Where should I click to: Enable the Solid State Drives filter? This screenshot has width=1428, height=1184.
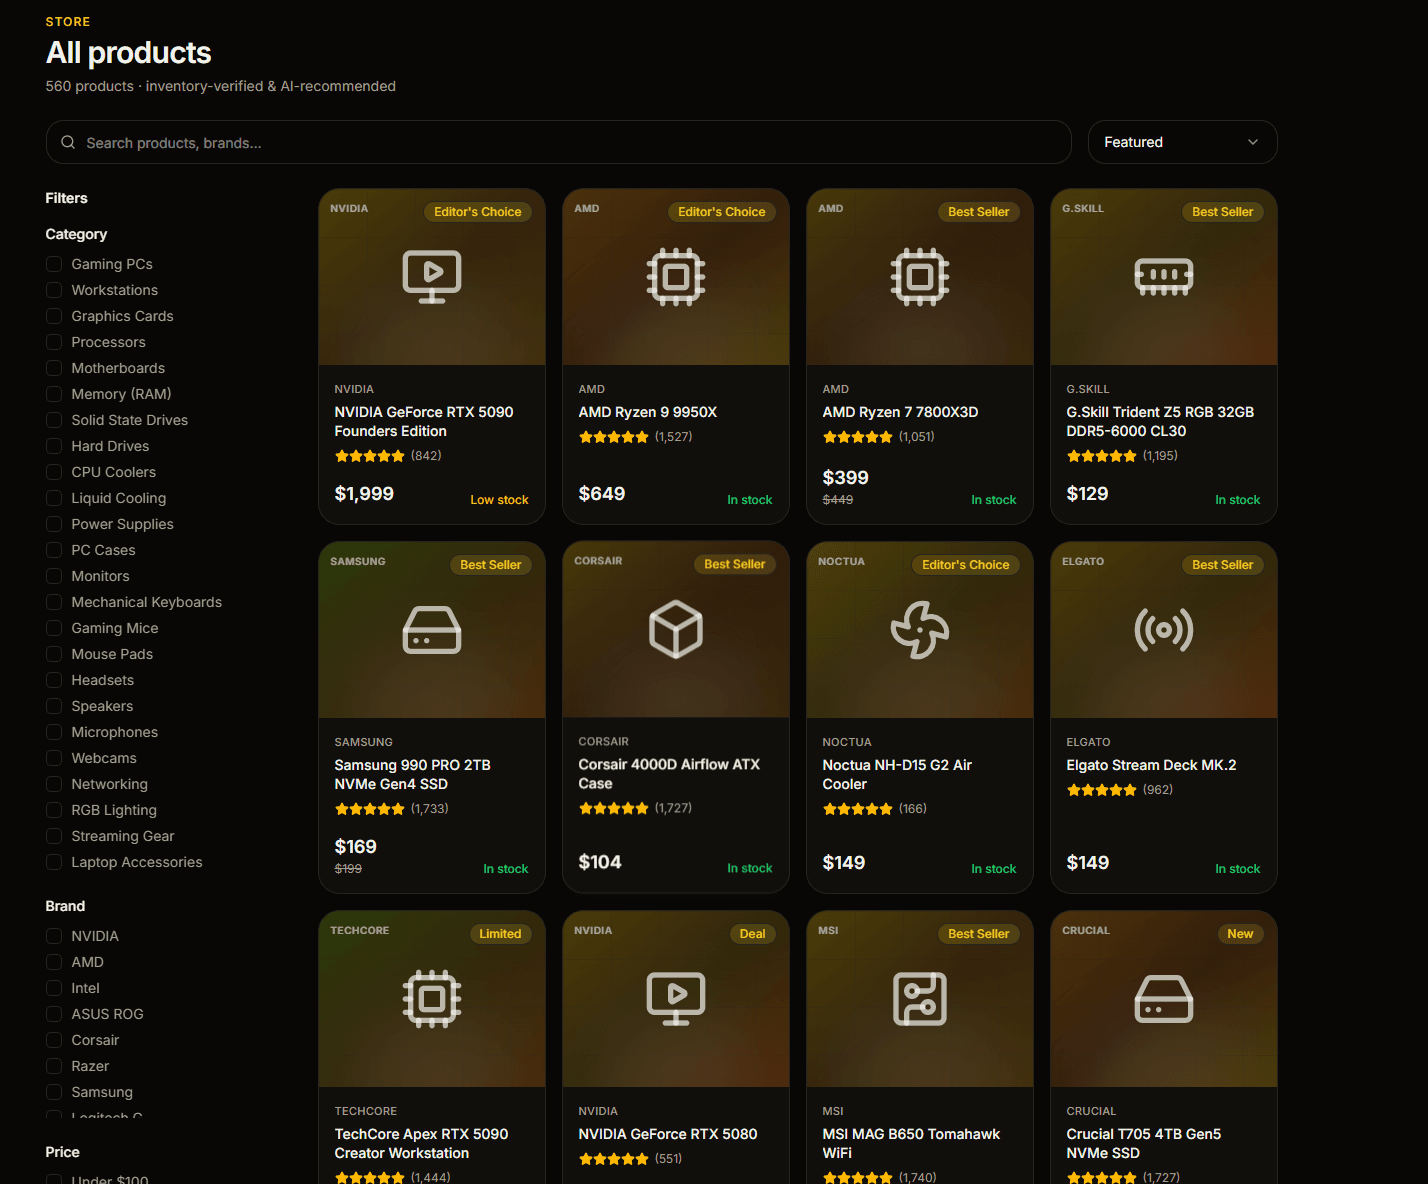tap(54, 420)
